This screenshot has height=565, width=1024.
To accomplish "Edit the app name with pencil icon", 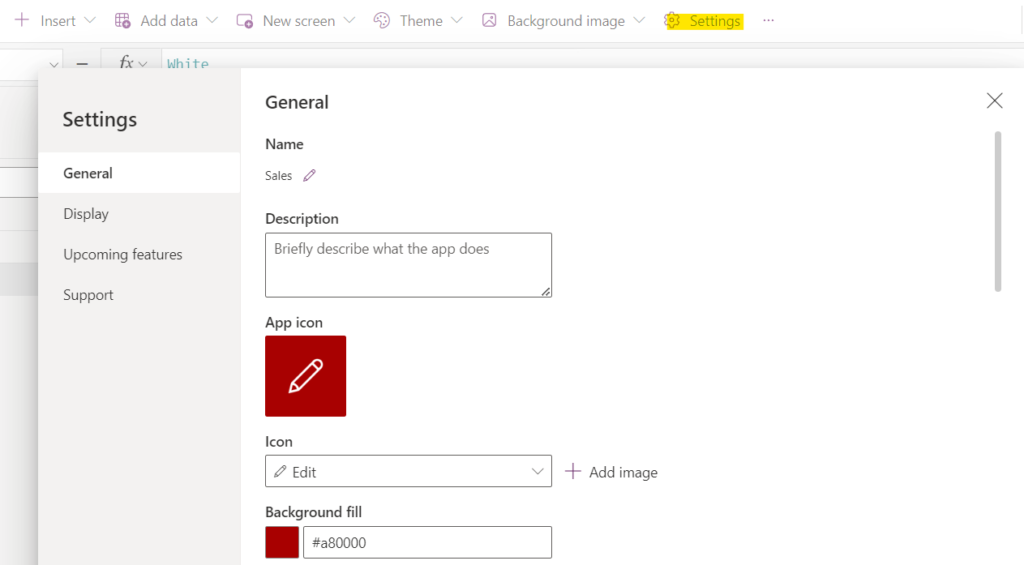I will [x=310, y=175].
